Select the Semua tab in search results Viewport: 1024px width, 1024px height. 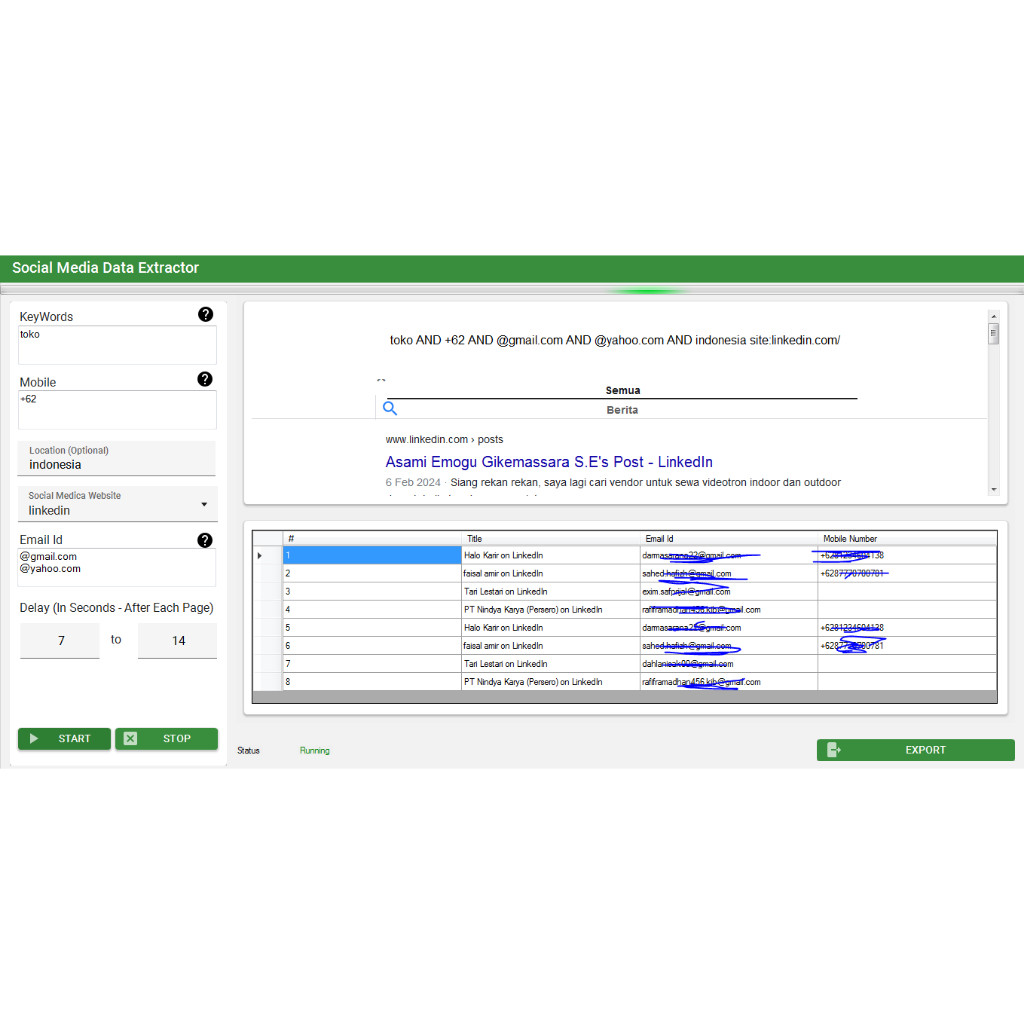[x=622, y=391]
